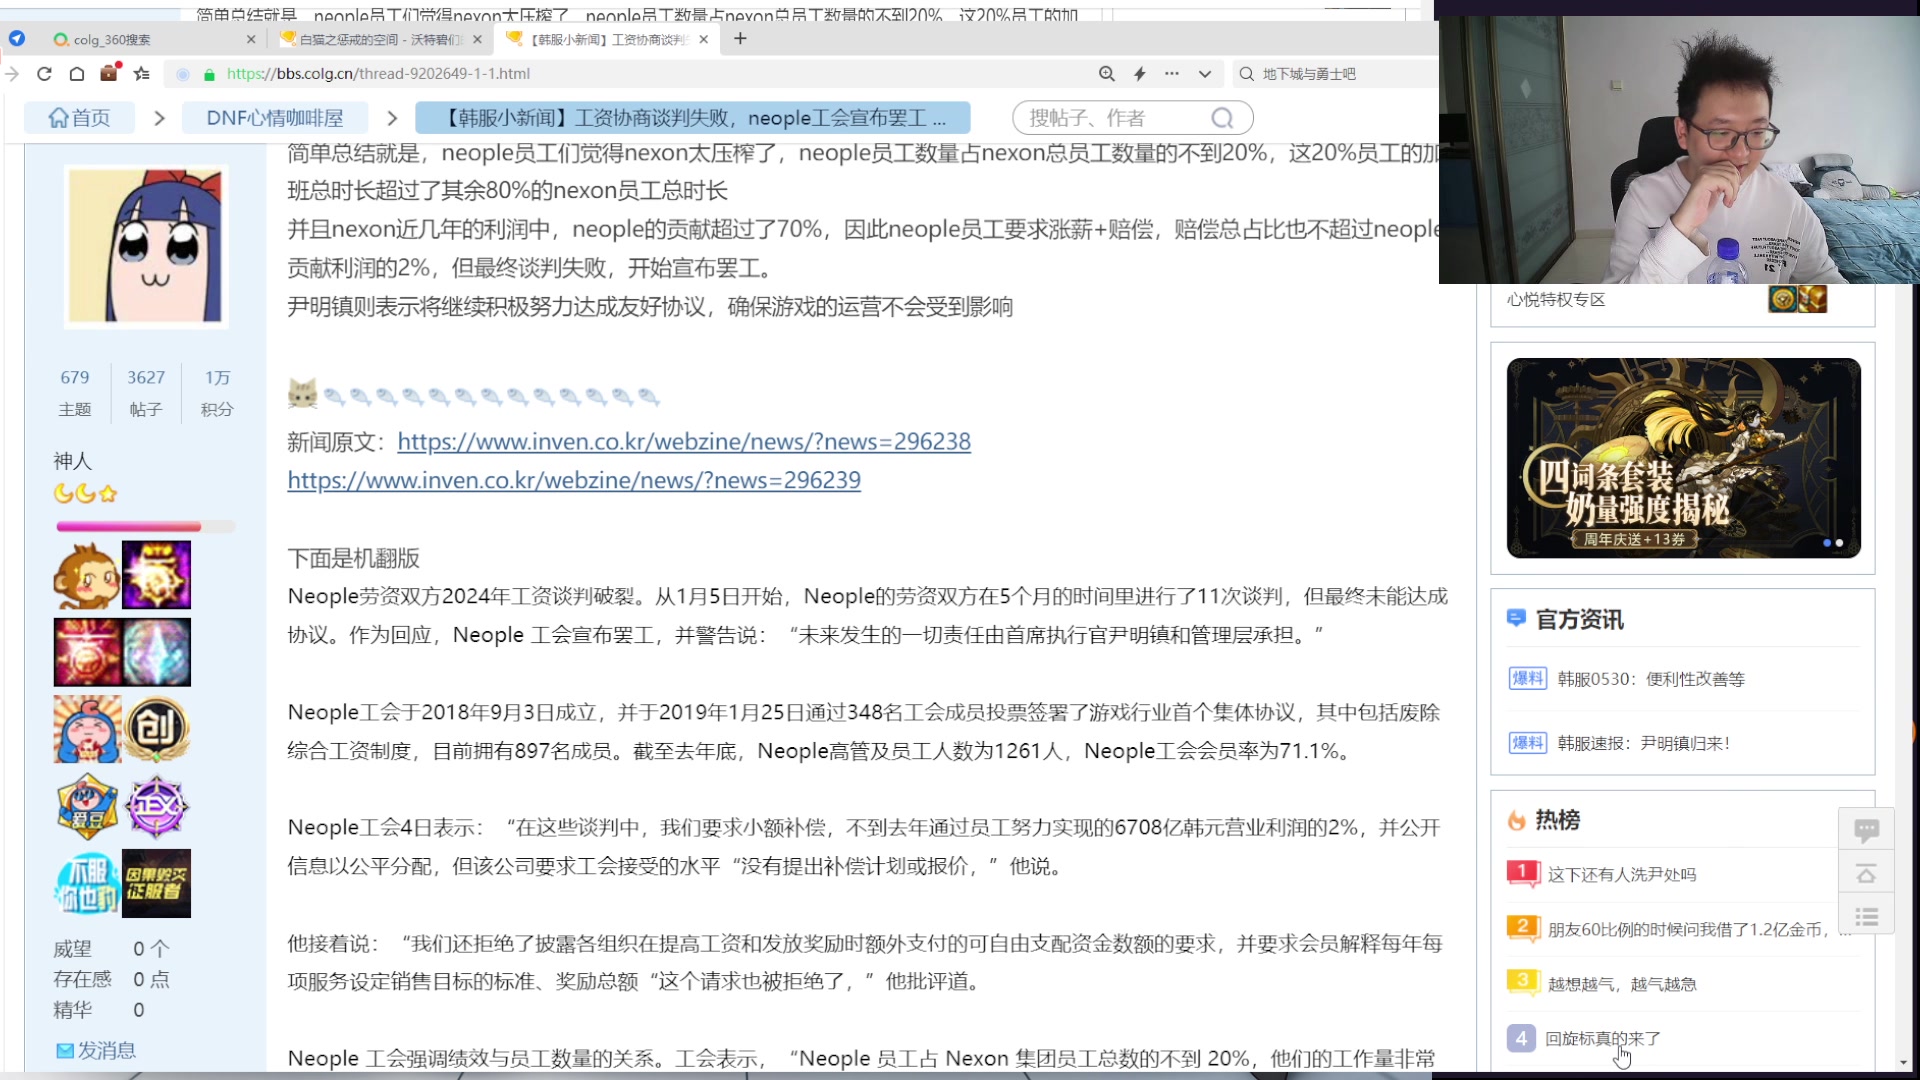Open the favorites star icon
1920x1080 pixels.
tap(142, 74)
